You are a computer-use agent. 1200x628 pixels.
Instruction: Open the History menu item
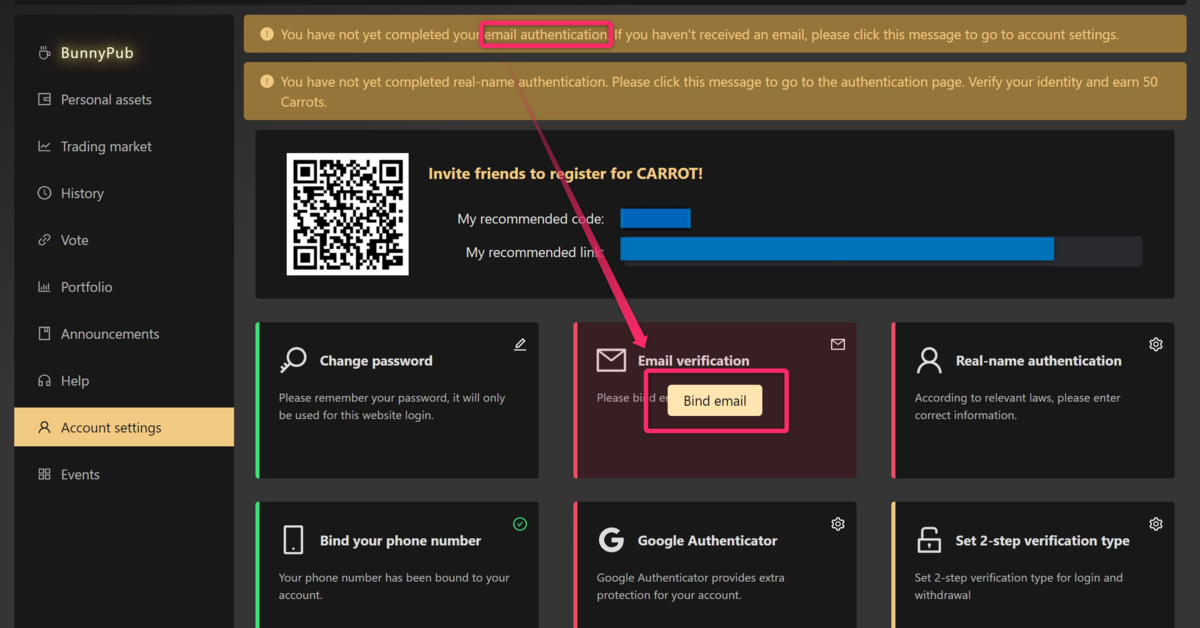(x=124, y=193)
